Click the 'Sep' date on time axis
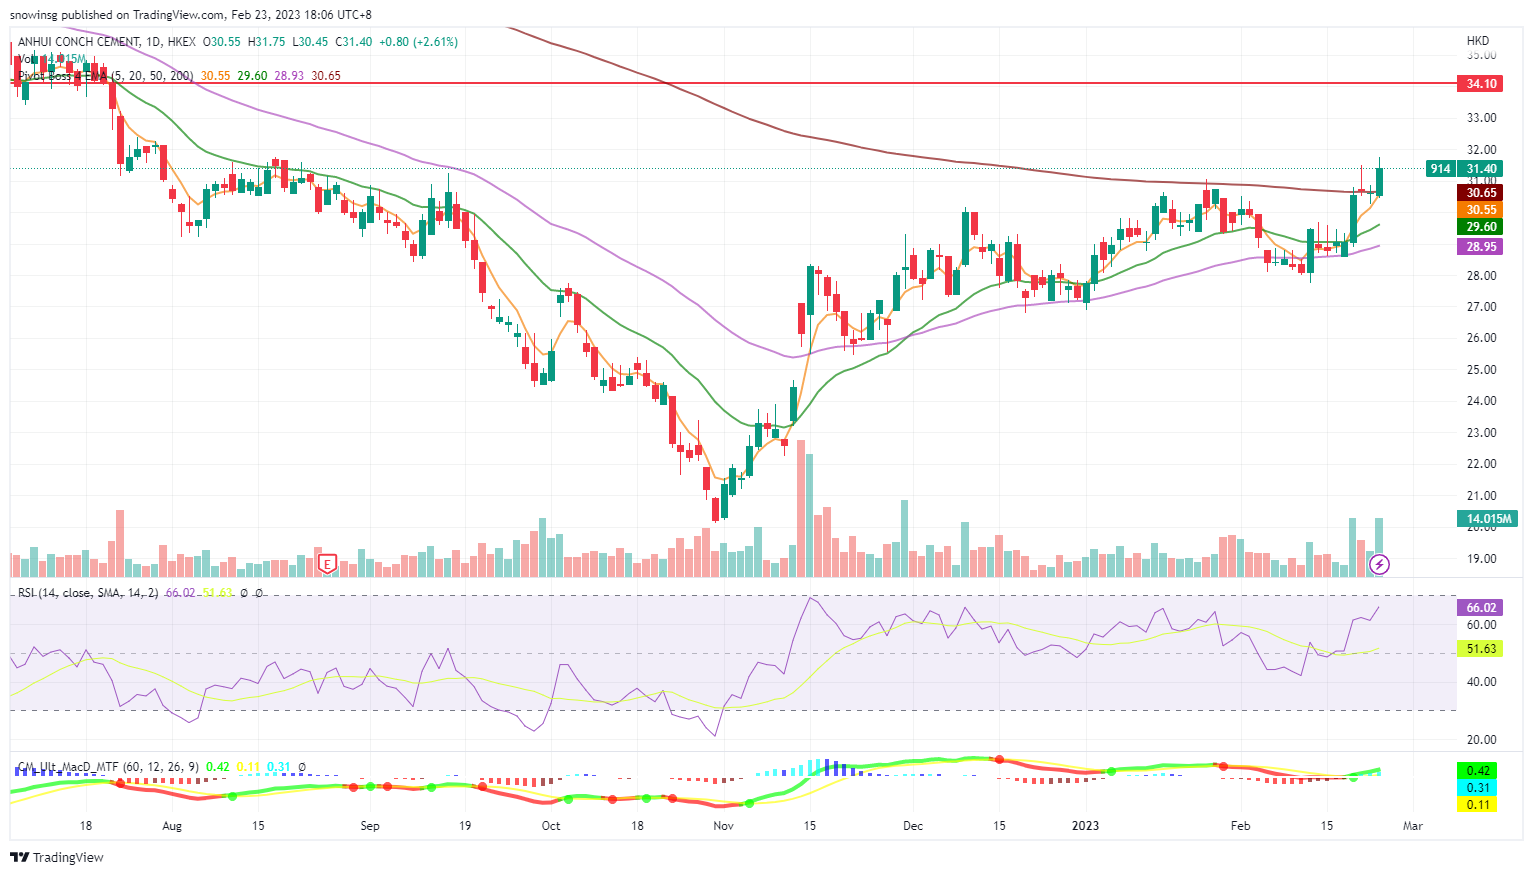 (x=370, y=826)
